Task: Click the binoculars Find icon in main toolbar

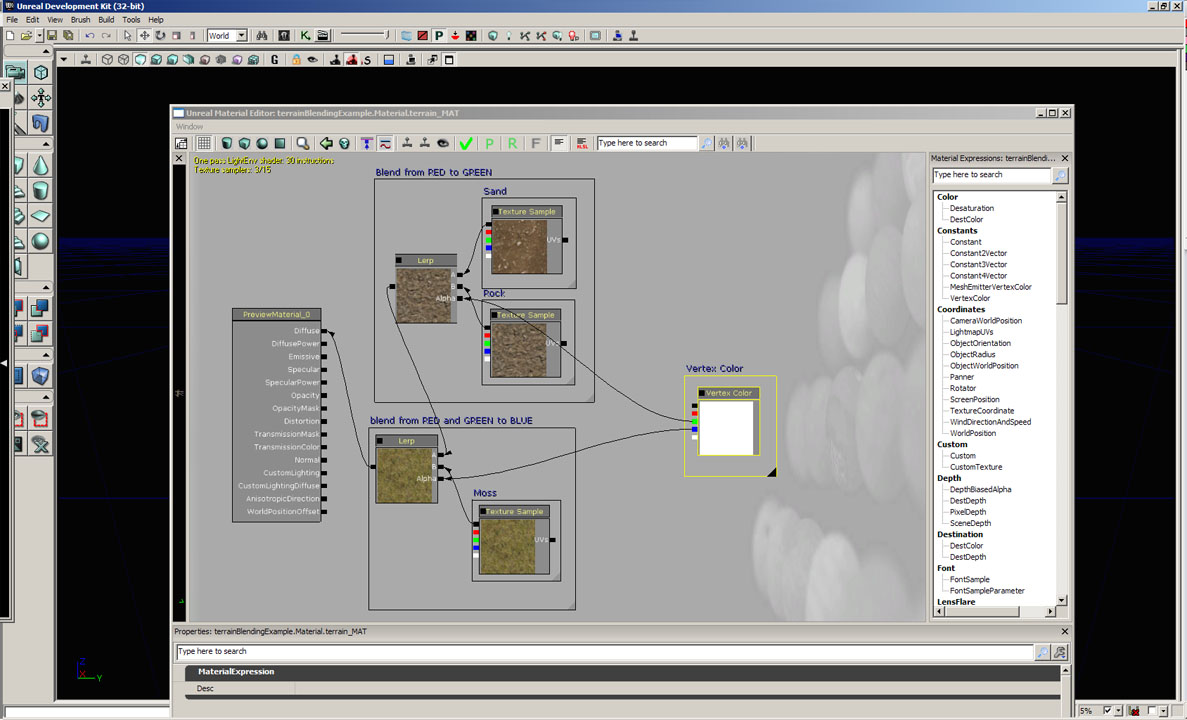Action: pos(262,36)
